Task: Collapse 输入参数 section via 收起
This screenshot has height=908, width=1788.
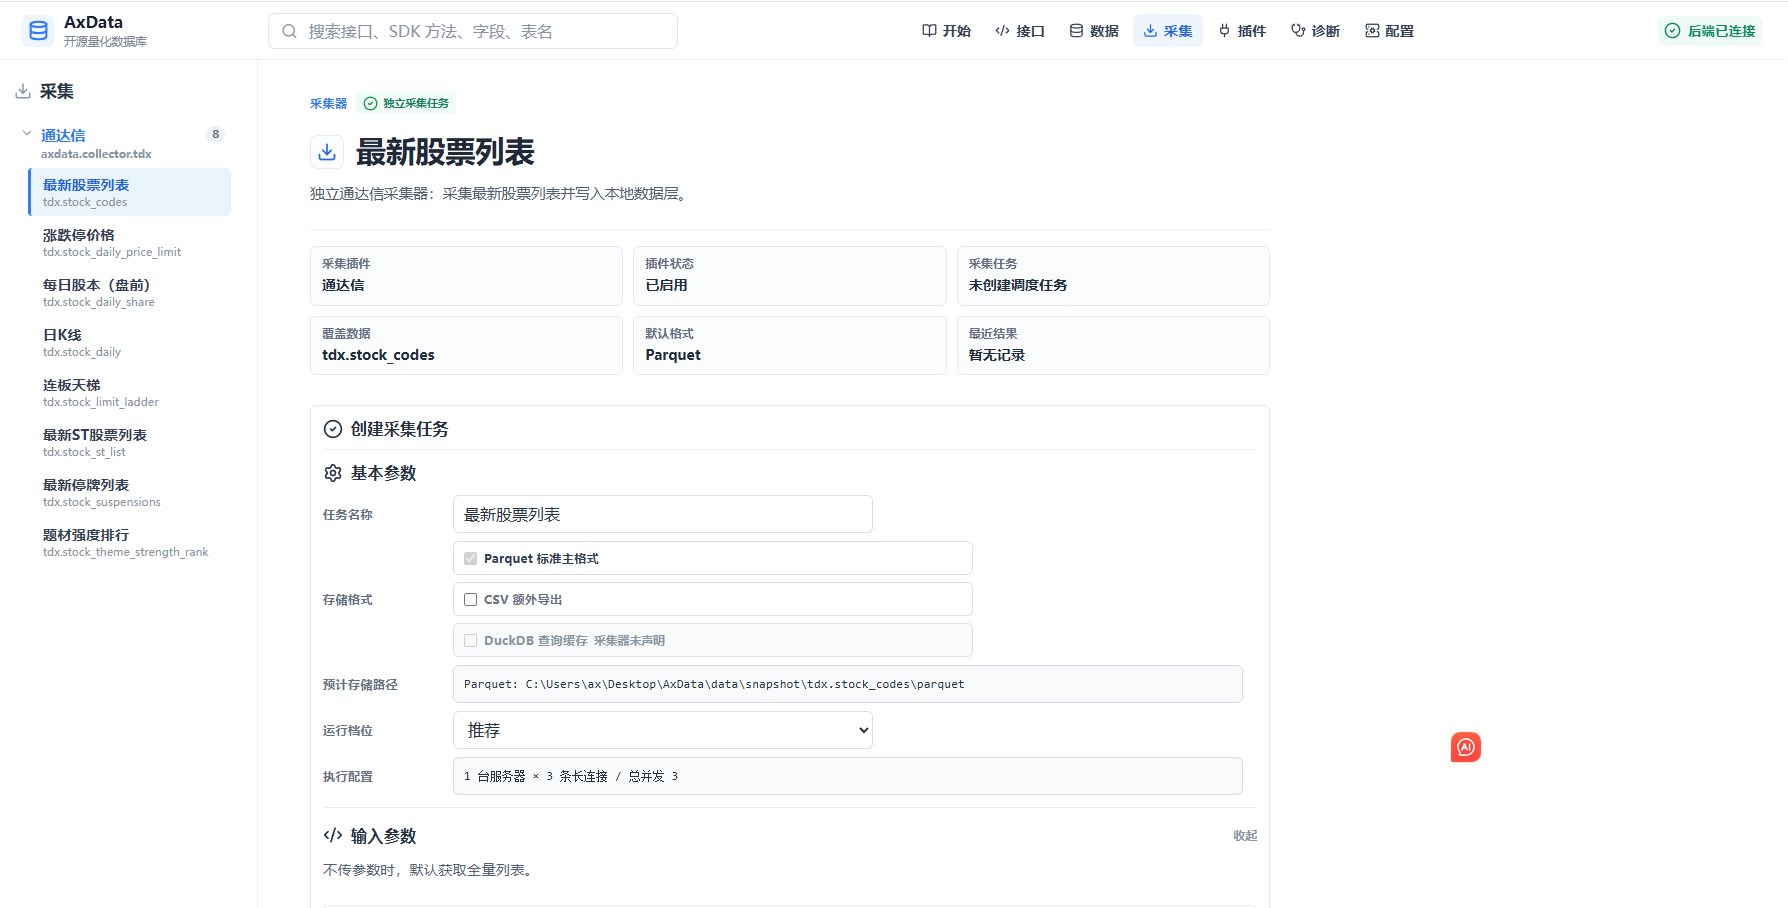Action: pyautogui.click(x=1245, y=835)
